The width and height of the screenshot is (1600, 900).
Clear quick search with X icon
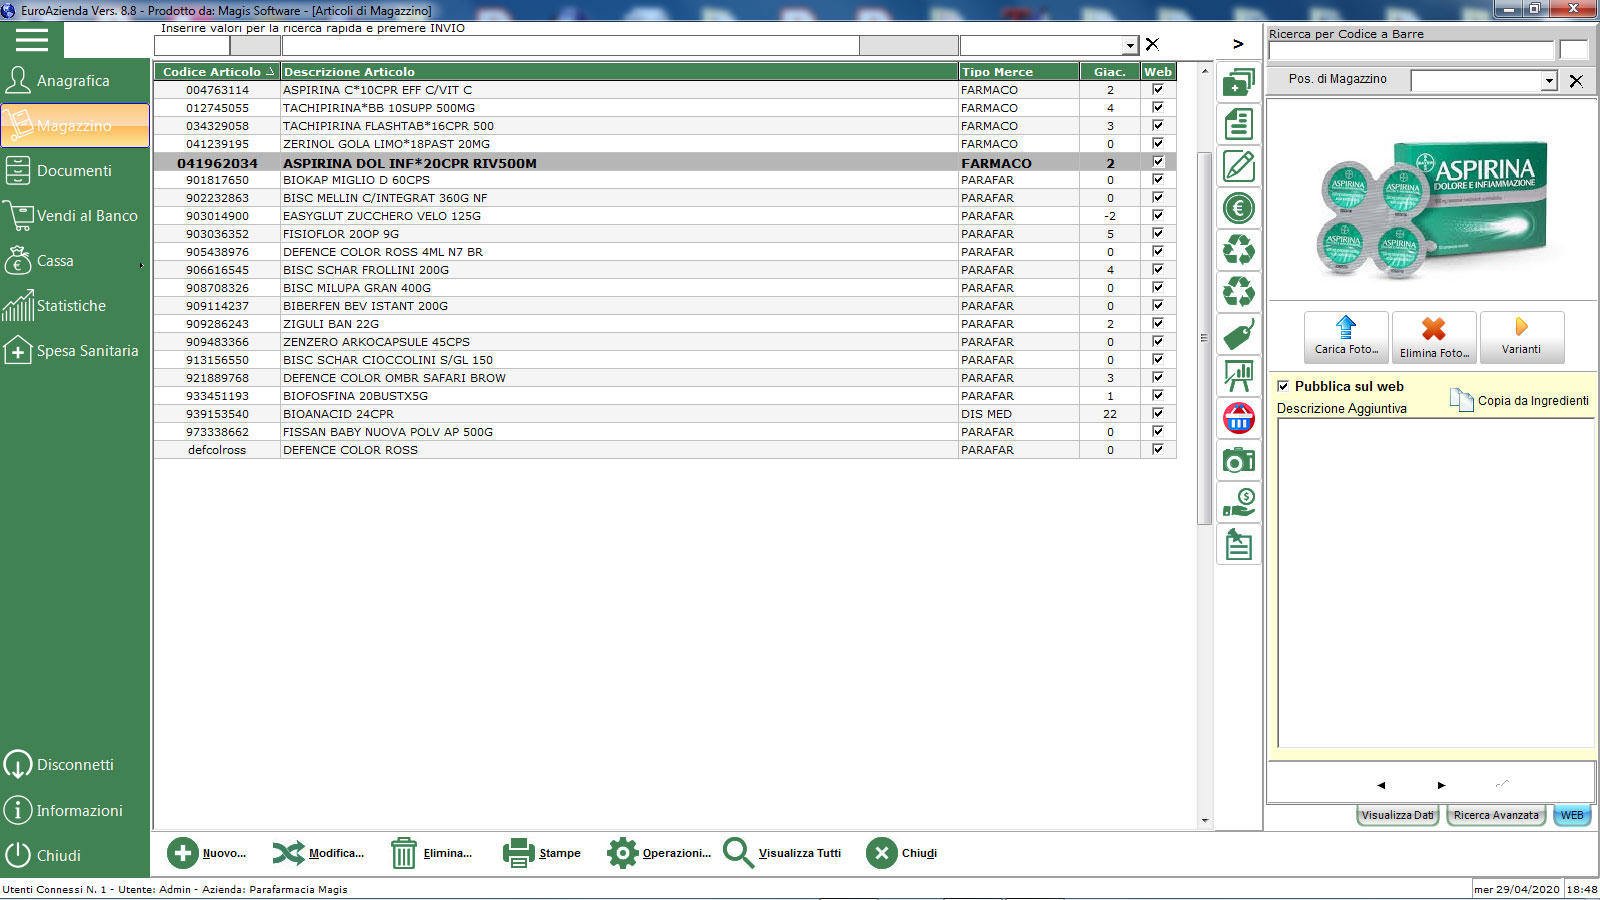(1152, 44)
